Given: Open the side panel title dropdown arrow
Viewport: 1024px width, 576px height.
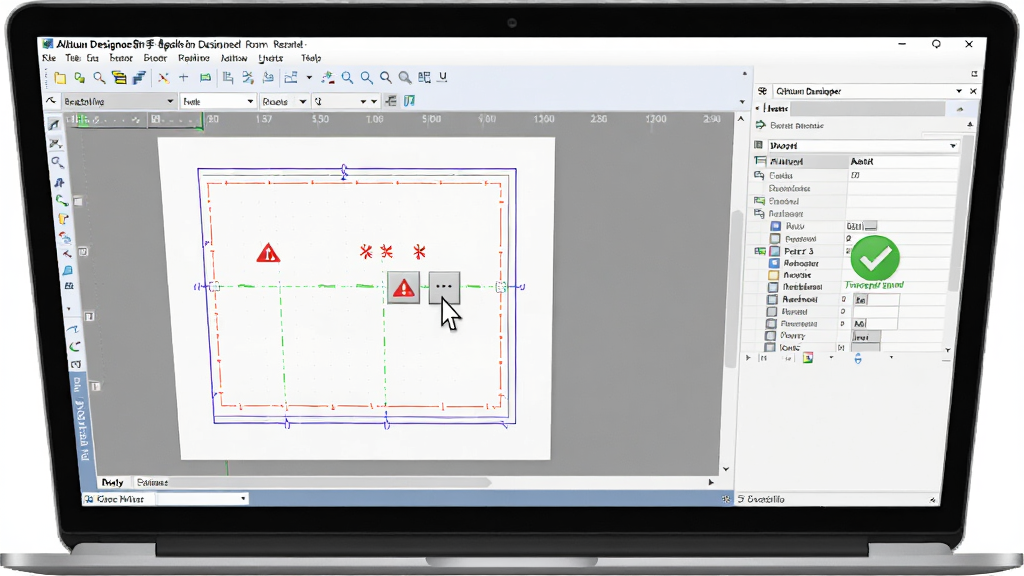Looking at the screenshot, I should pyautogui.click(x=959, y=91).
